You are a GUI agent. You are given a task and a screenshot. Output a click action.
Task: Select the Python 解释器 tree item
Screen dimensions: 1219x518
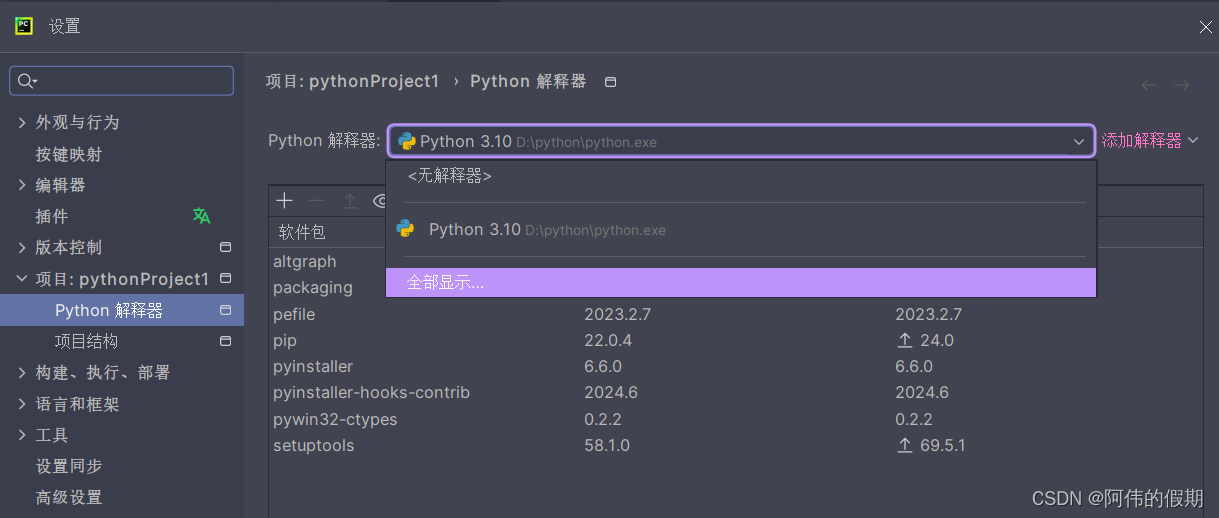click(x=122, y=310)
